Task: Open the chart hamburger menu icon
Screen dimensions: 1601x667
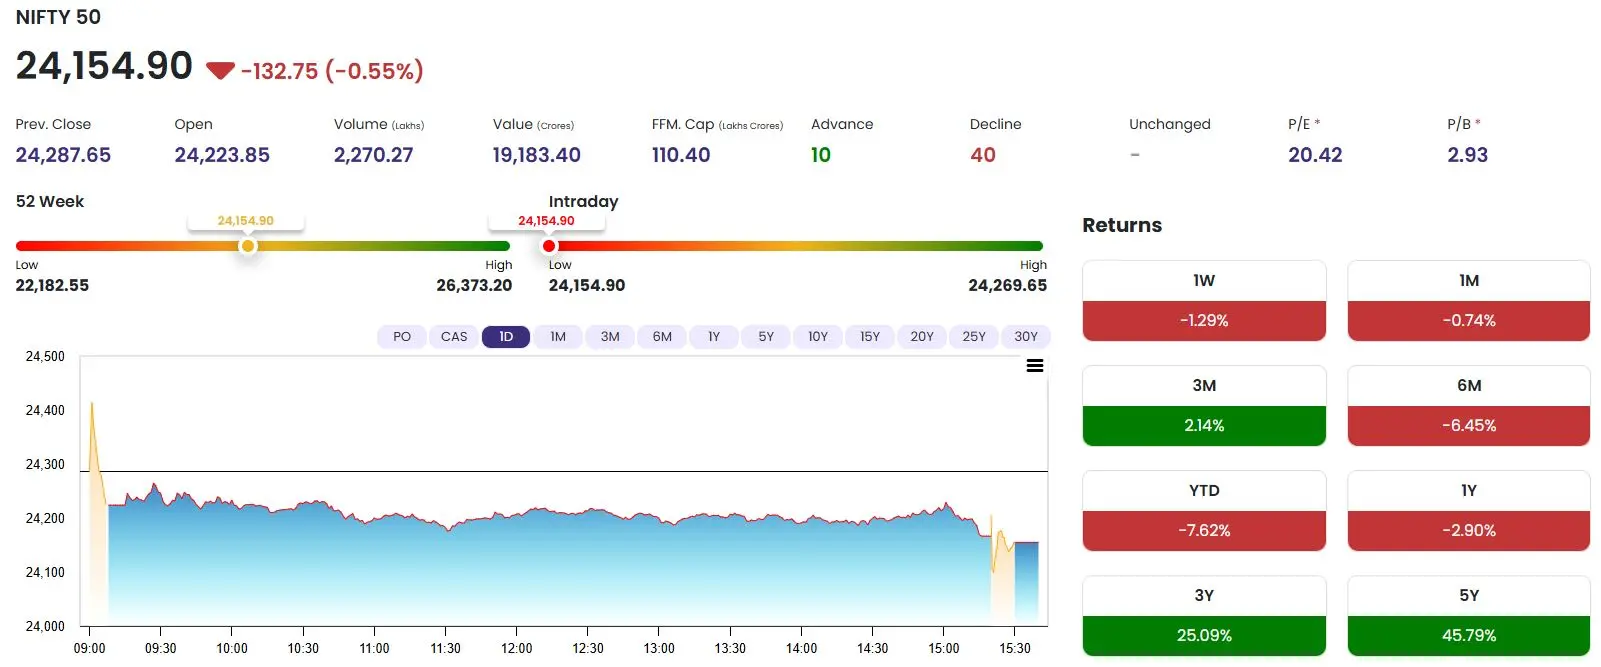Action: click(1035, 366)
